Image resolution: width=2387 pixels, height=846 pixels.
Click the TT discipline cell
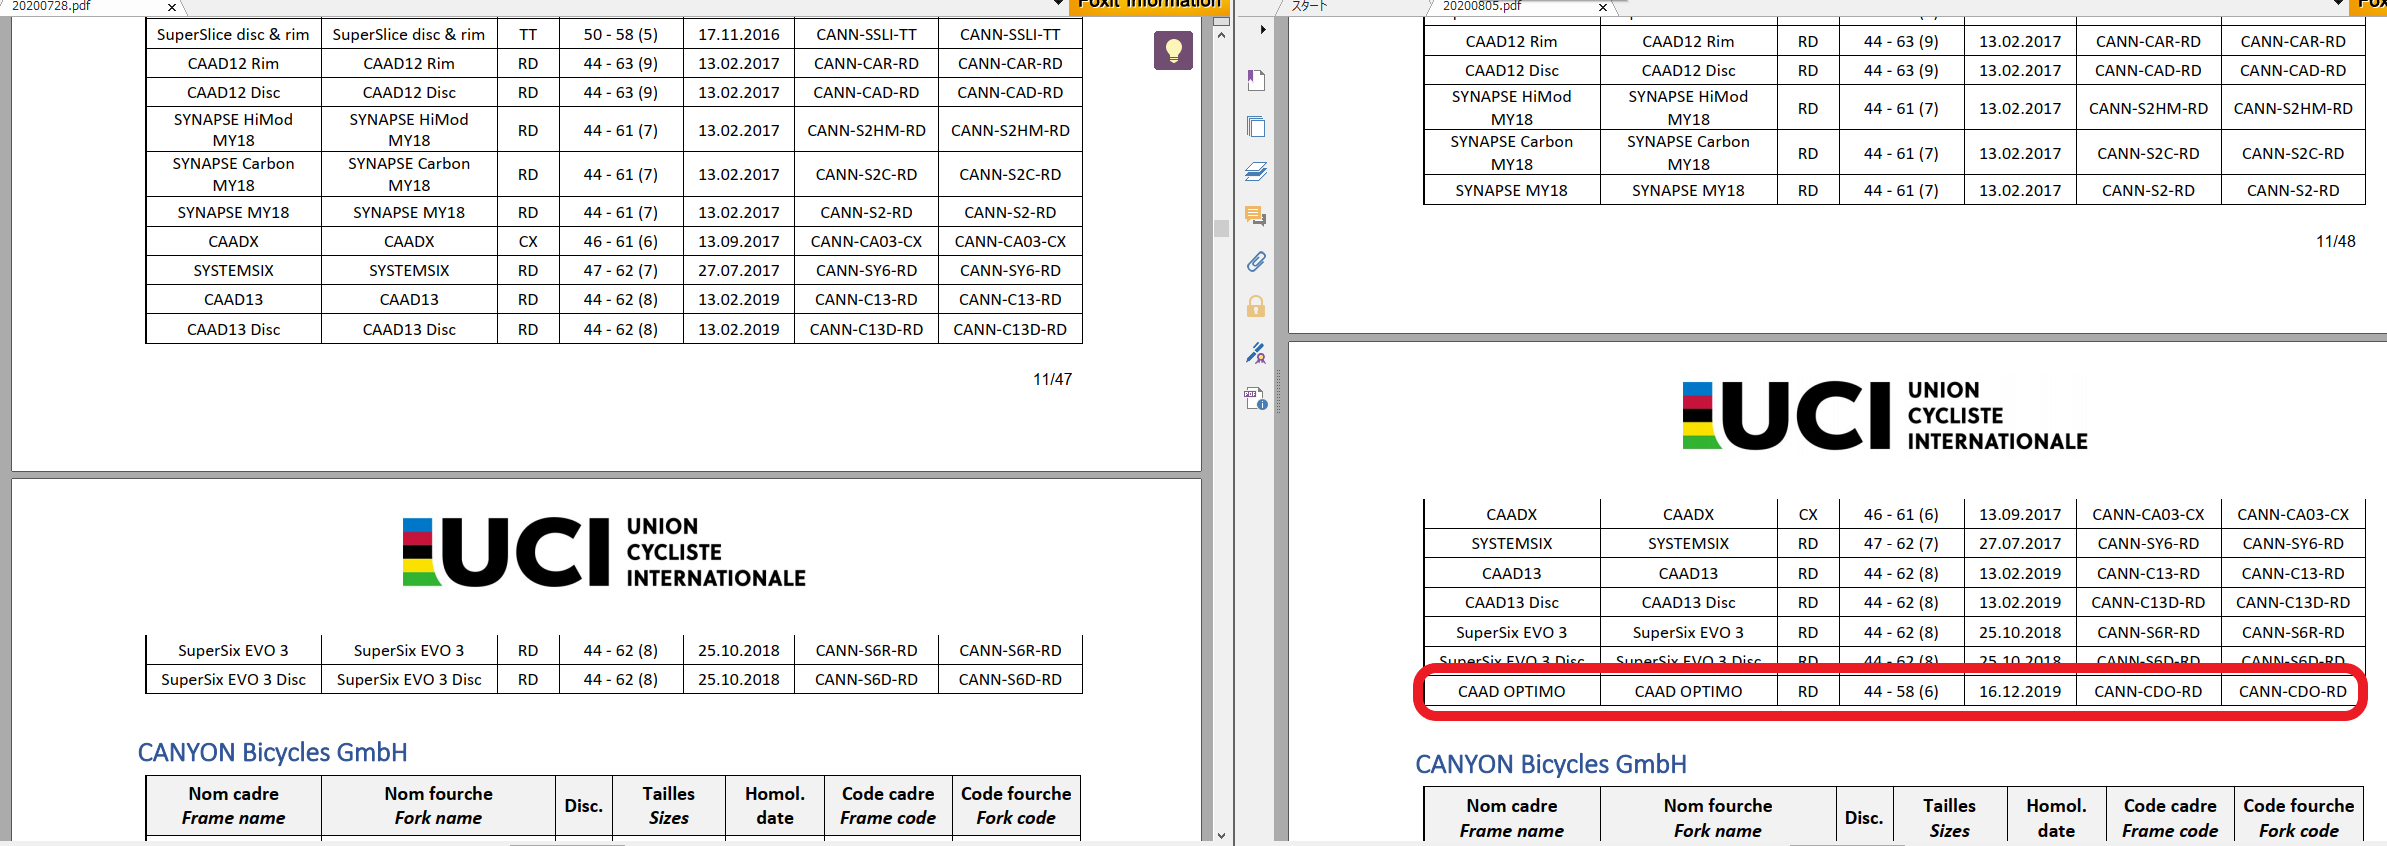click(x=528, y=34)
